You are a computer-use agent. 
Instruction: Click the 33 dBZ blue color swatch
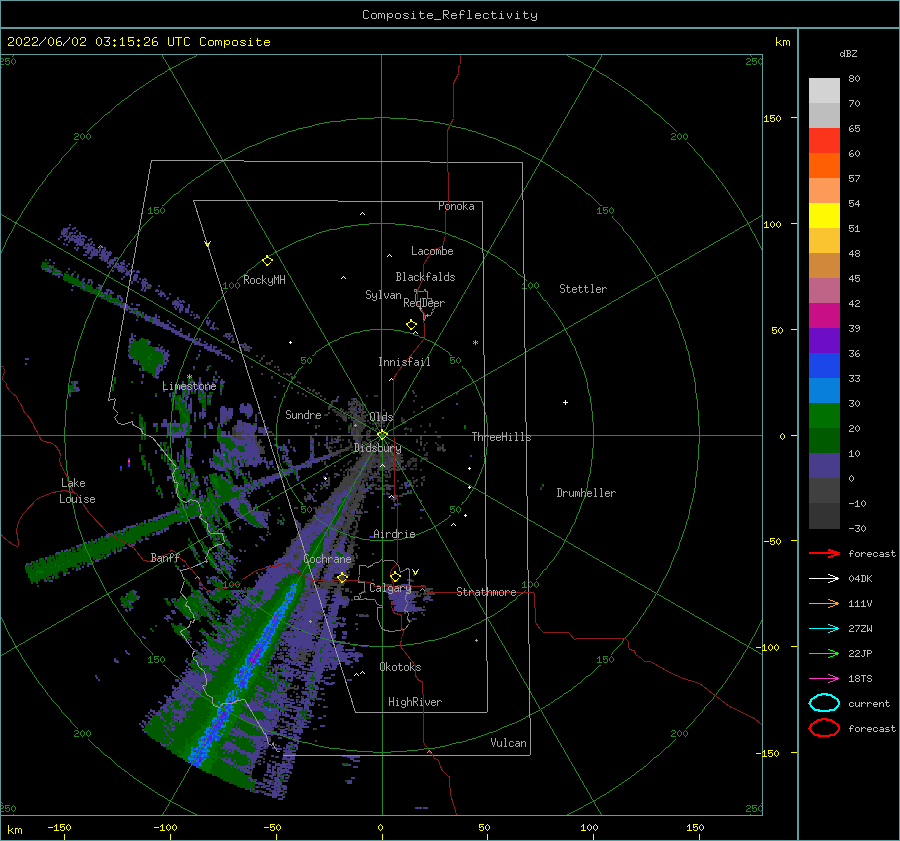pos(824,390)
